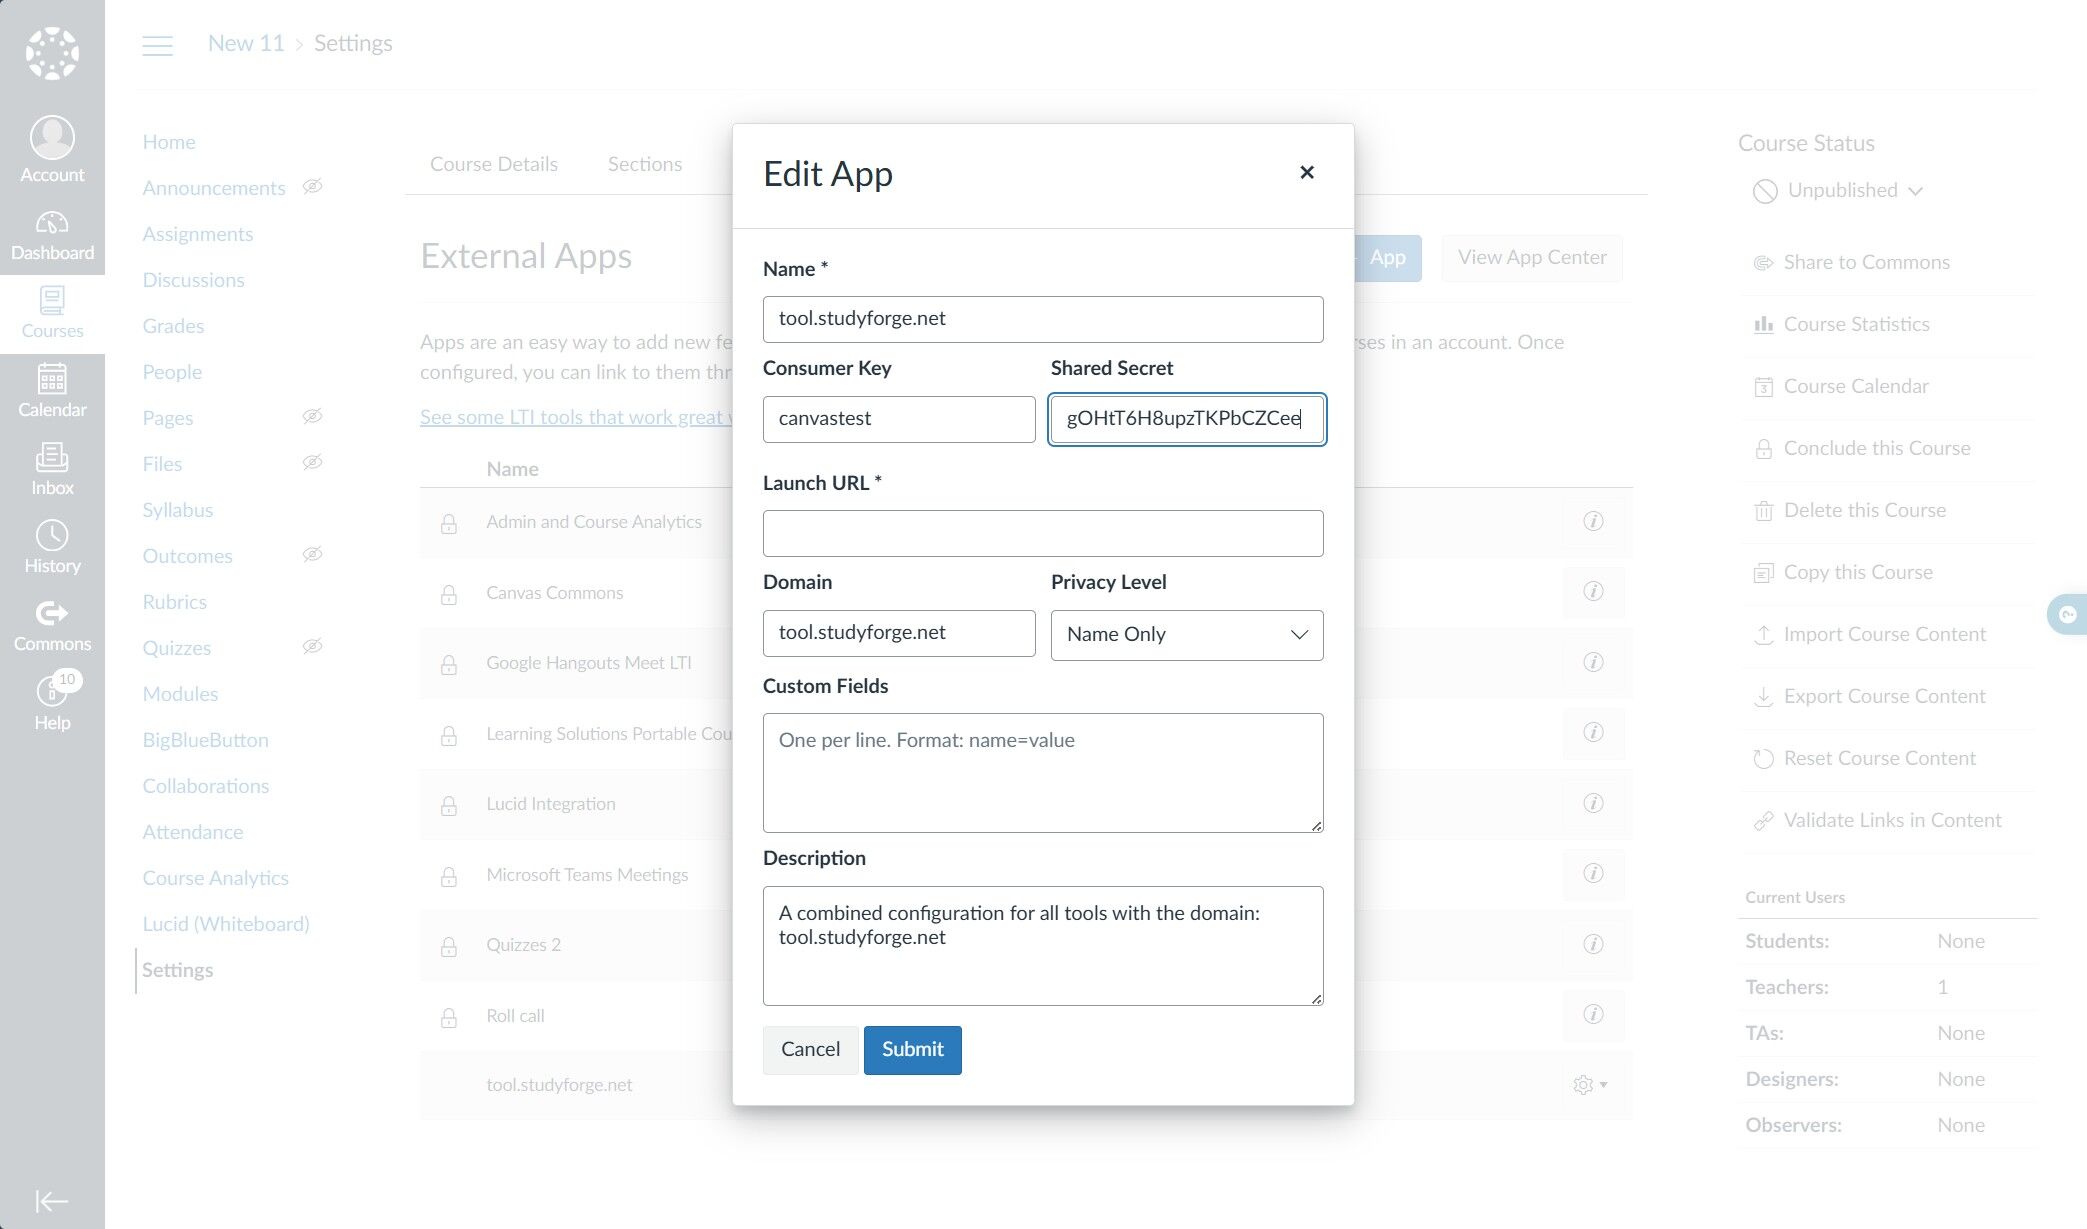
Task: Open the gear menu for tool.studyforge.net
Action: coord(1589,1085)
